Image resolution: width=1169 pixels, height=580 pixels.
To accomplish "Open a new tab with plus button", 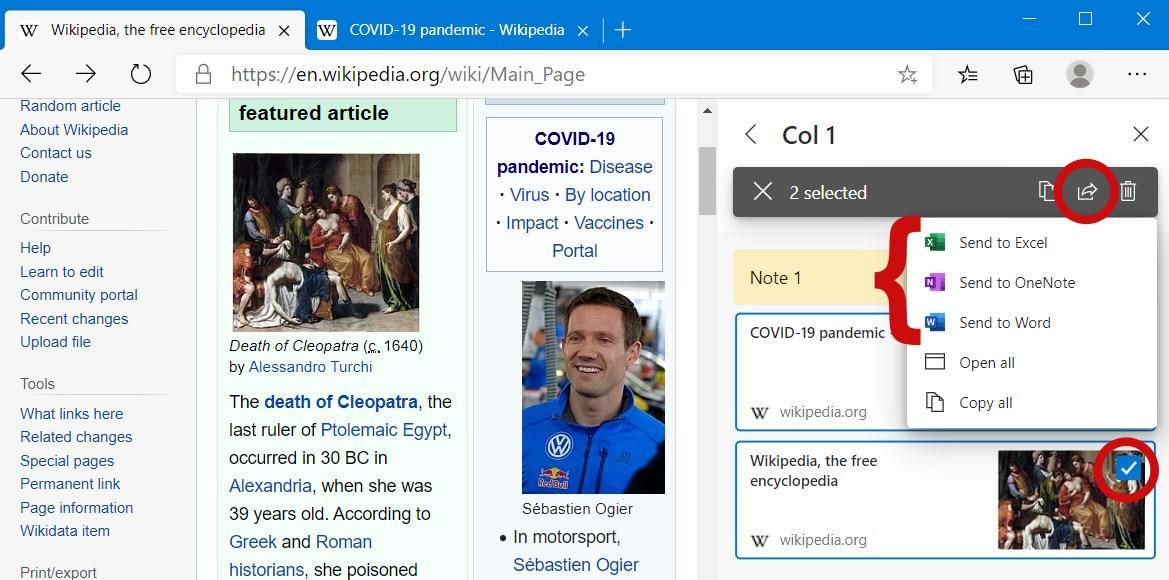I will [x=623, y=30].
